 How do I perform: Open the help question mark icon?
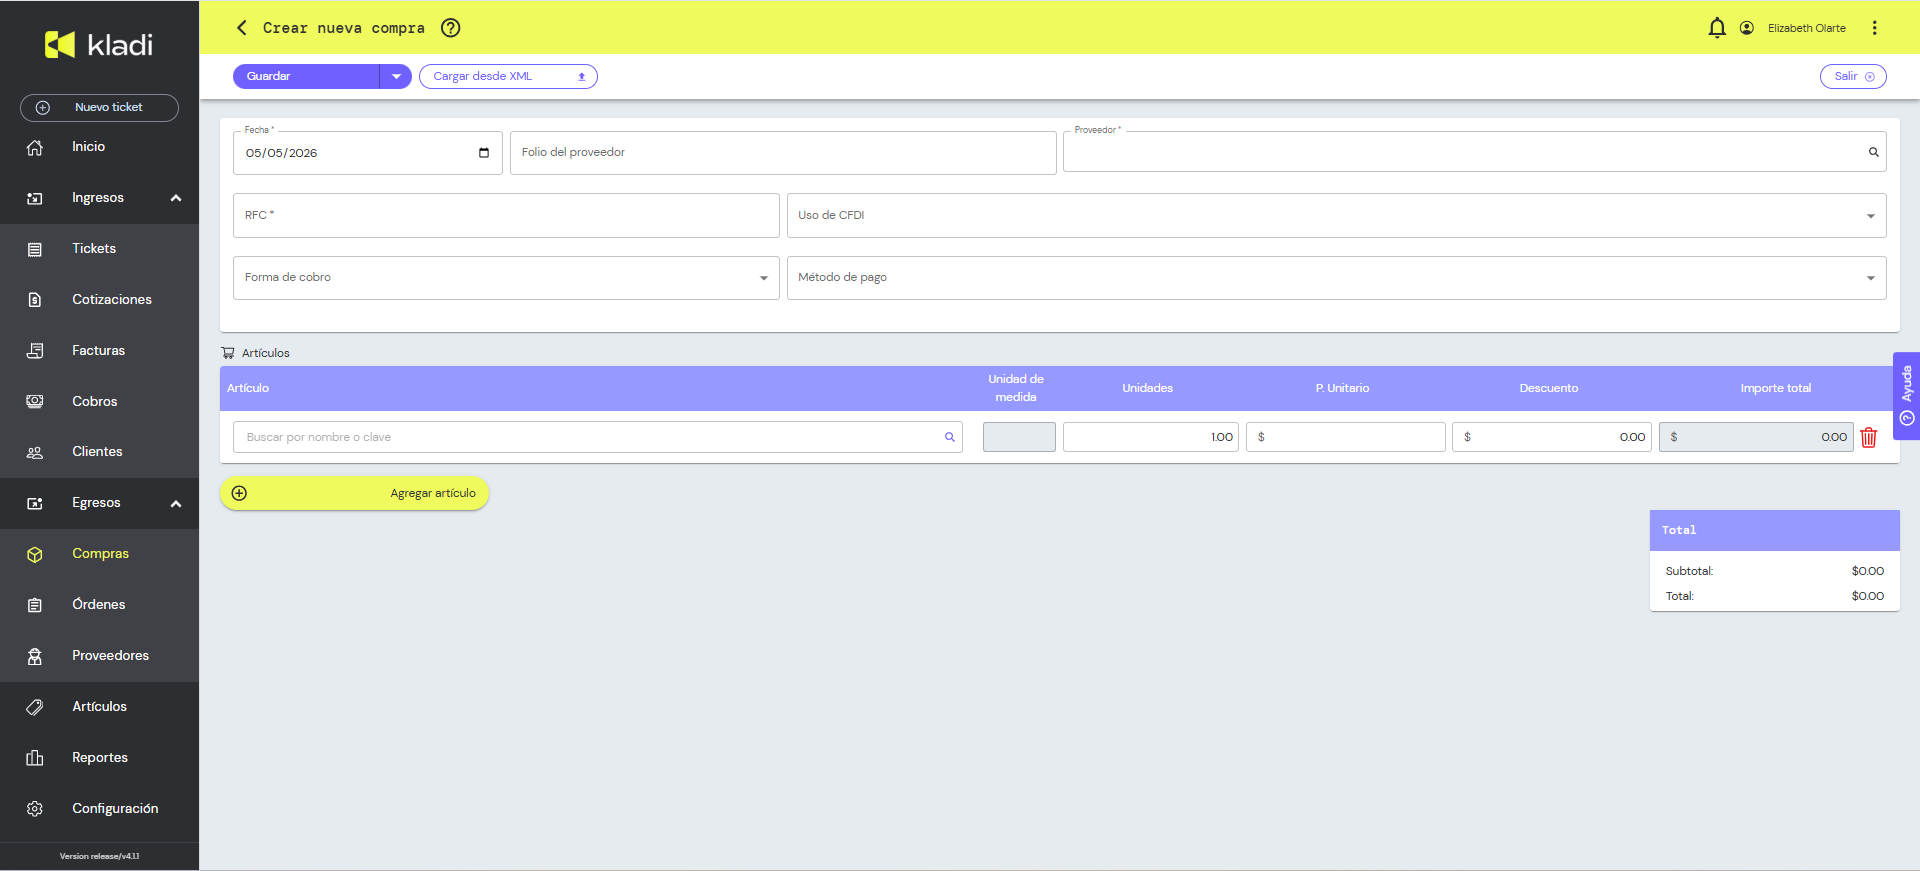(451, 28)
